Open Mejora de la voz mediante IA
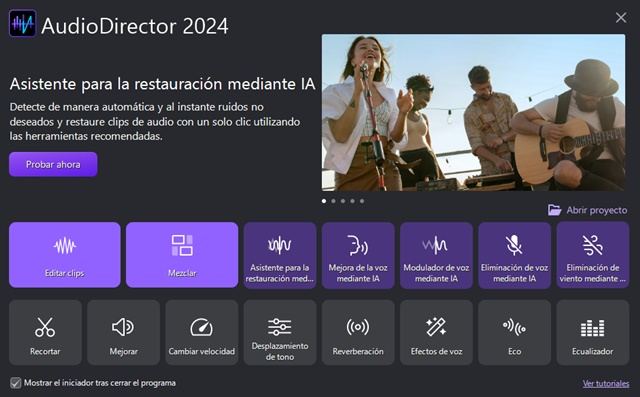Viewport: 640px width, 397px height. [358, 255]
